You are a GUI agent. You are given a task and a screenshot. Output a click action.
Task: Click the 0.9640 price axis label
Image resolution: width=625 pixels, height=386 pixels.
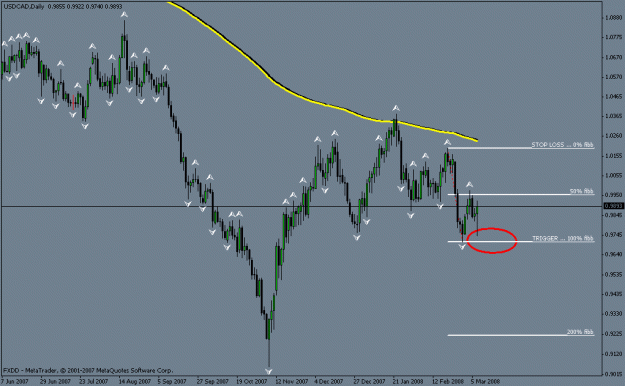pyautogui.click(x=613, y=254)
